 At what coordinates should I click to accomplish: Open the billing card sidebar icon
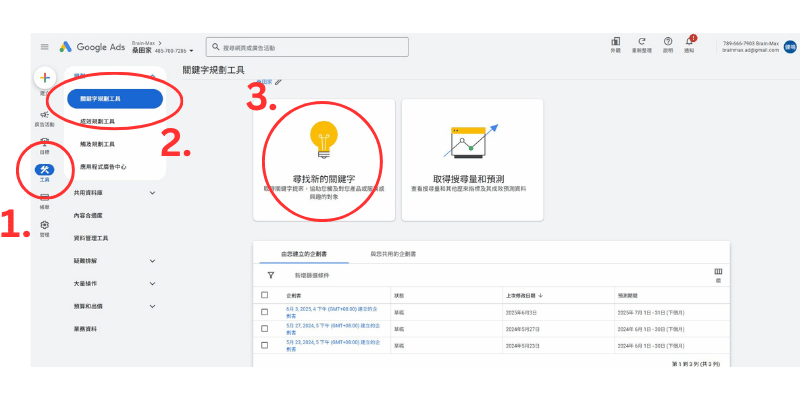pyautogui.click(x=44, y=197)
